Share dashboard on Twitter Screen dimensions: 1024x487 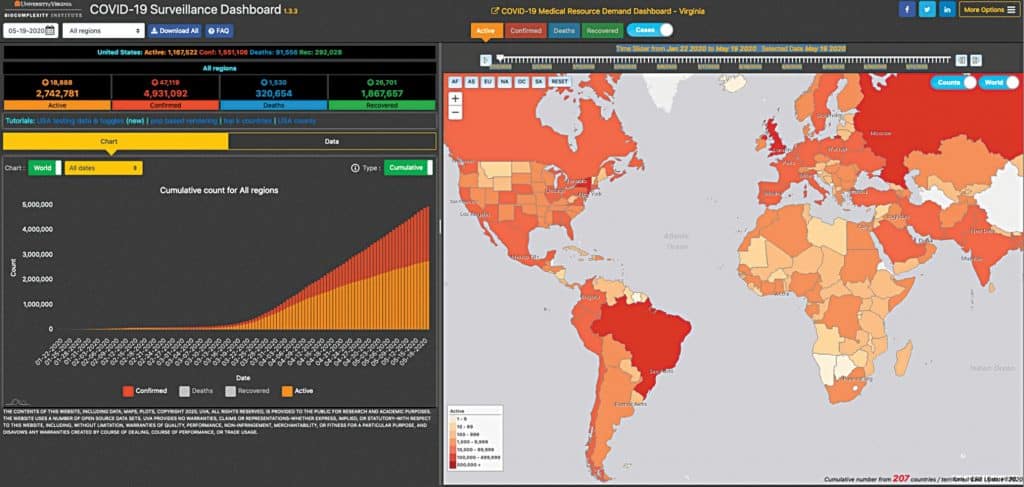click(x=927, y=10)
